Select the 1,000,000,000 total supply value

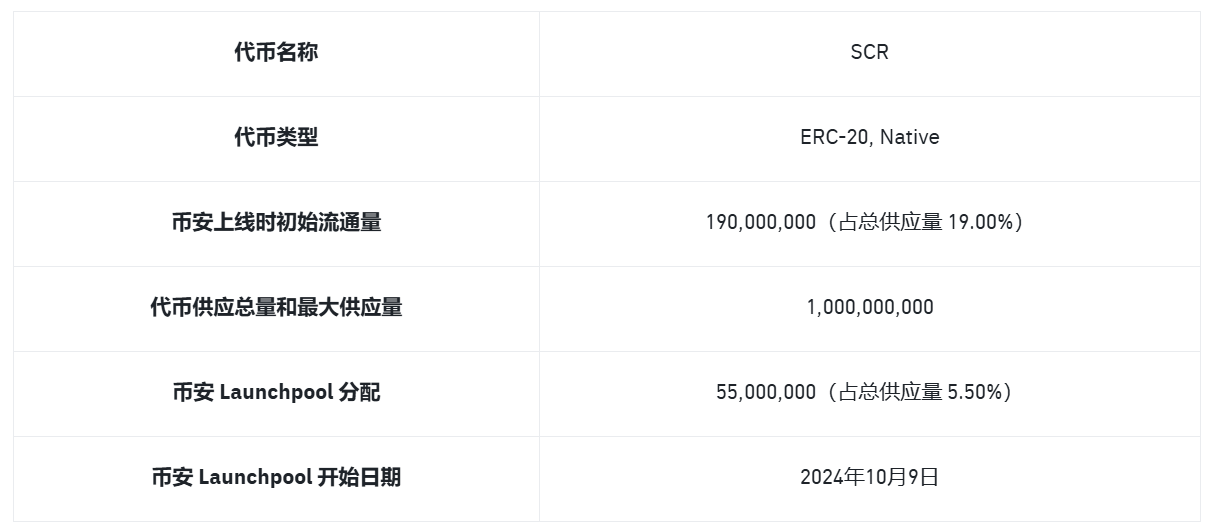click(870, 308)
